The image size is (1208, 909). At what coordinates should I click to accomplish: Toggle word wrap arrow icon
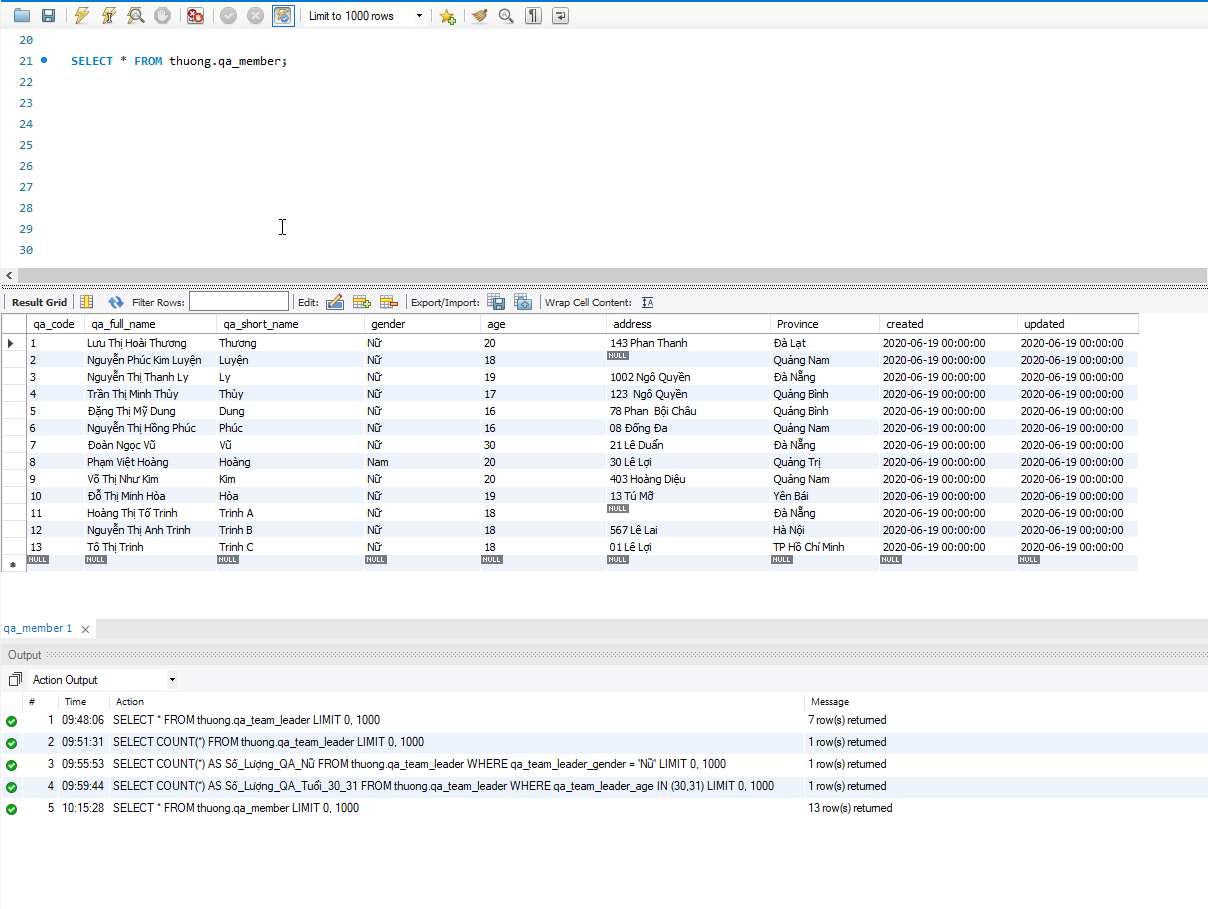click(x=561, y=16)
